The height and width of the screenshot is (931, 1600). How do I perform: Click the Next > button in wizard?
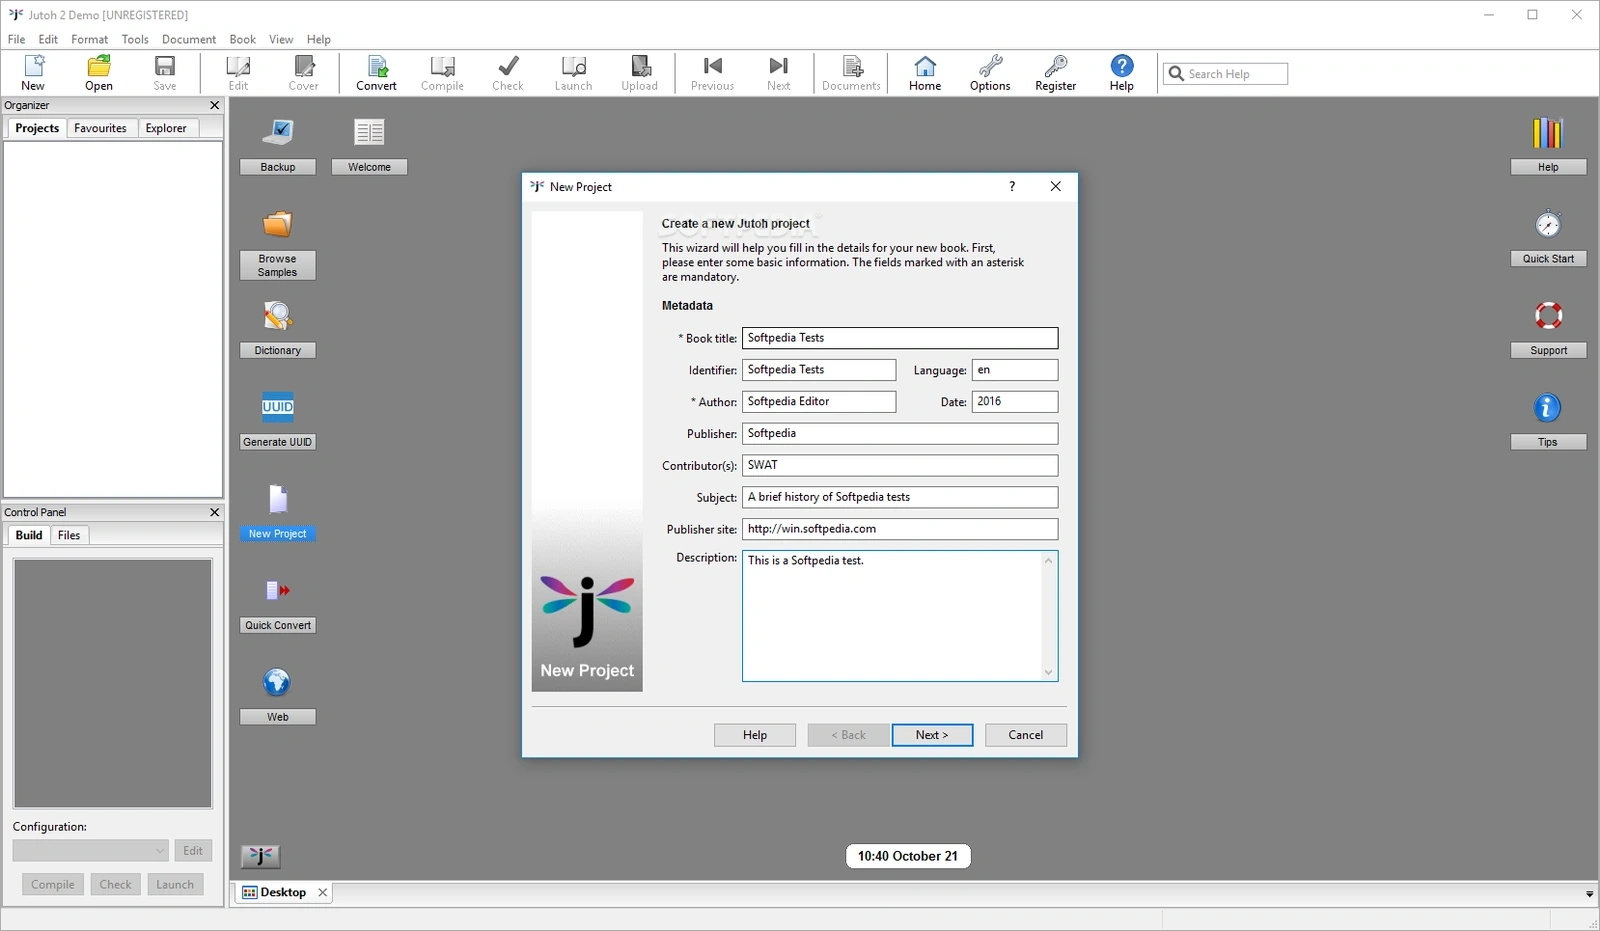click(932, 735)
